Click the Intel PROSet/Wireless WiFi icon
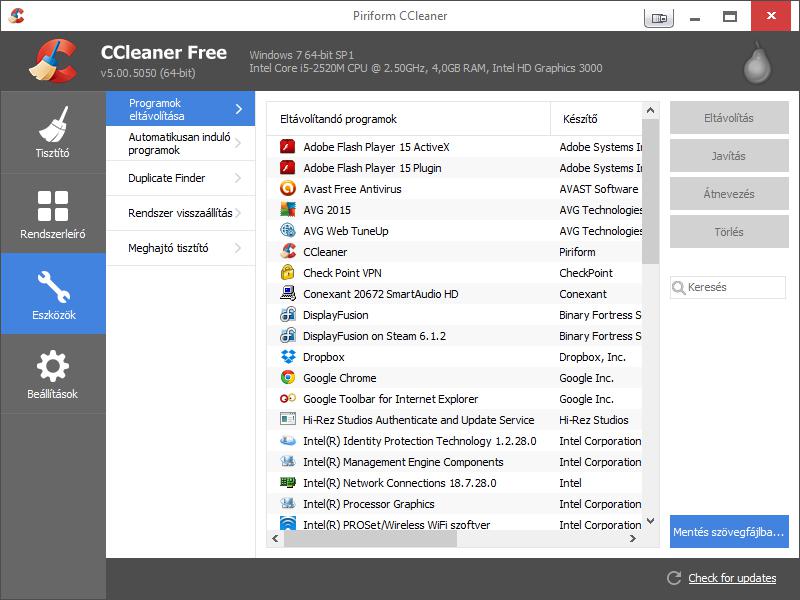800x600 pixels. coord(288,523)
